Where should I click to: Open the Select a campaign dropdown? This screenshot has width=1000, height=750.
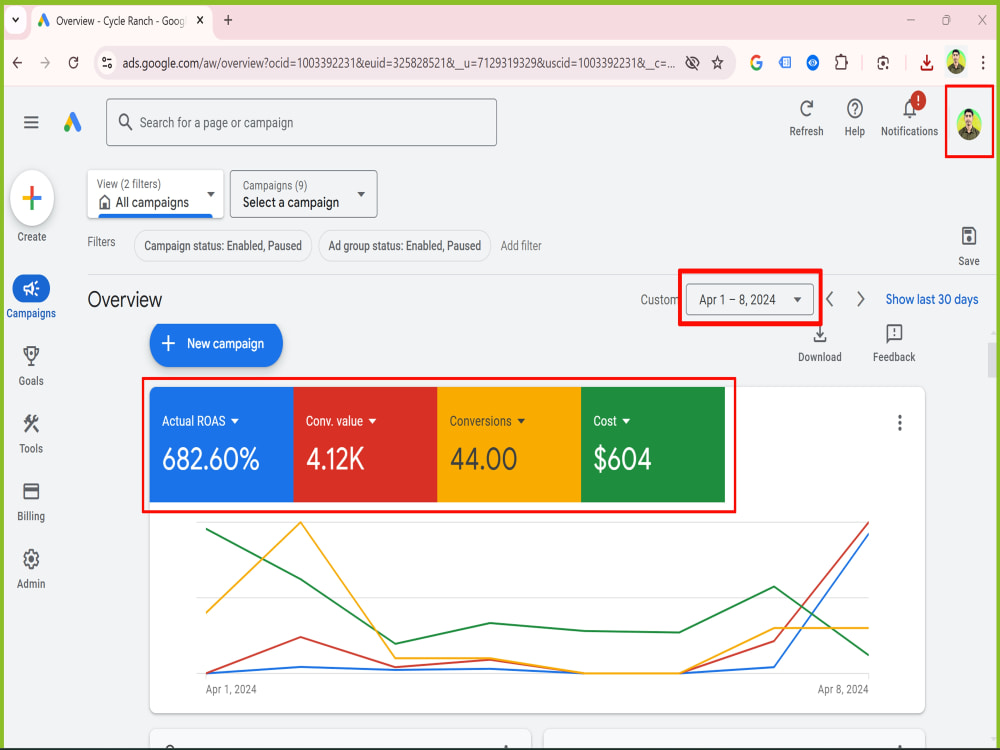pyautogui.click(x=304, y=194)
